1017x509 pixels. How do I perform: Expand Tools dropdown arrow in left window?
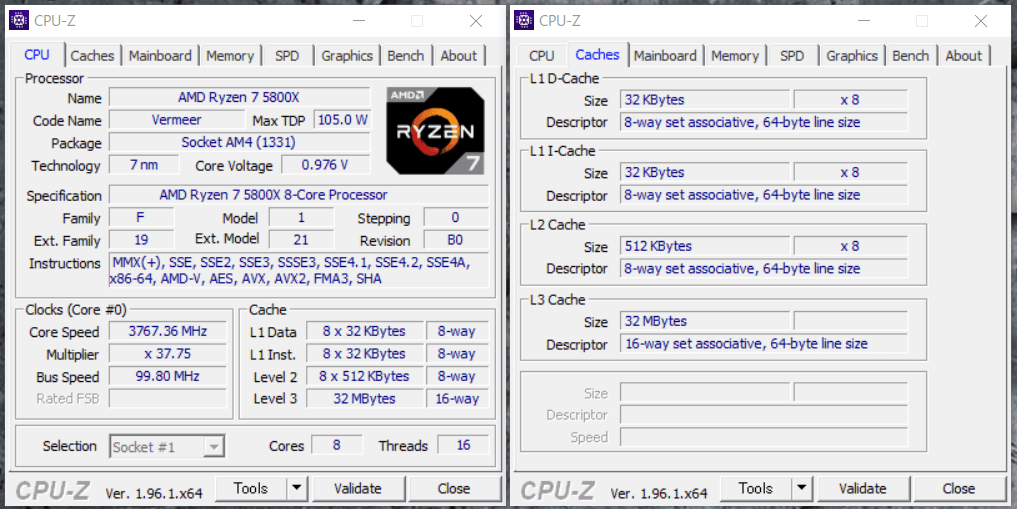click(x=297, y=488)
